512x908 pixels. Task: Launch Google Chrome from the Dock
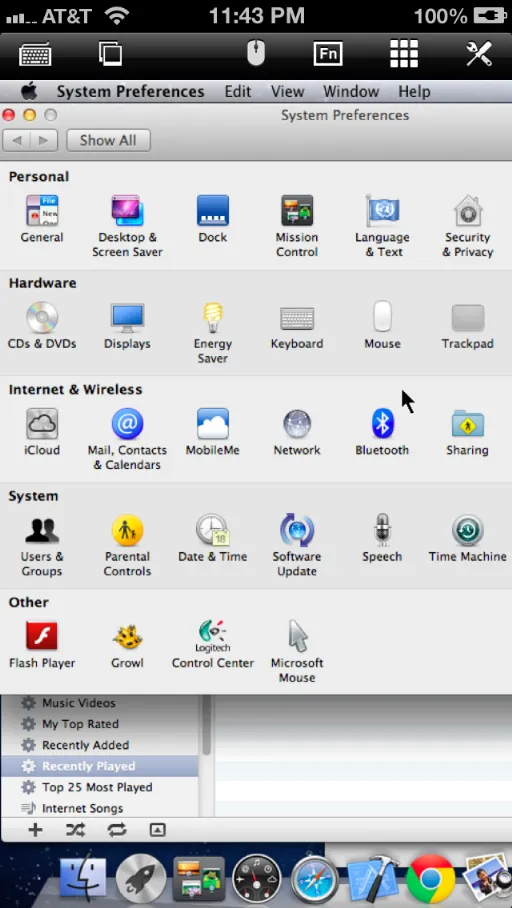pos(430,879)
